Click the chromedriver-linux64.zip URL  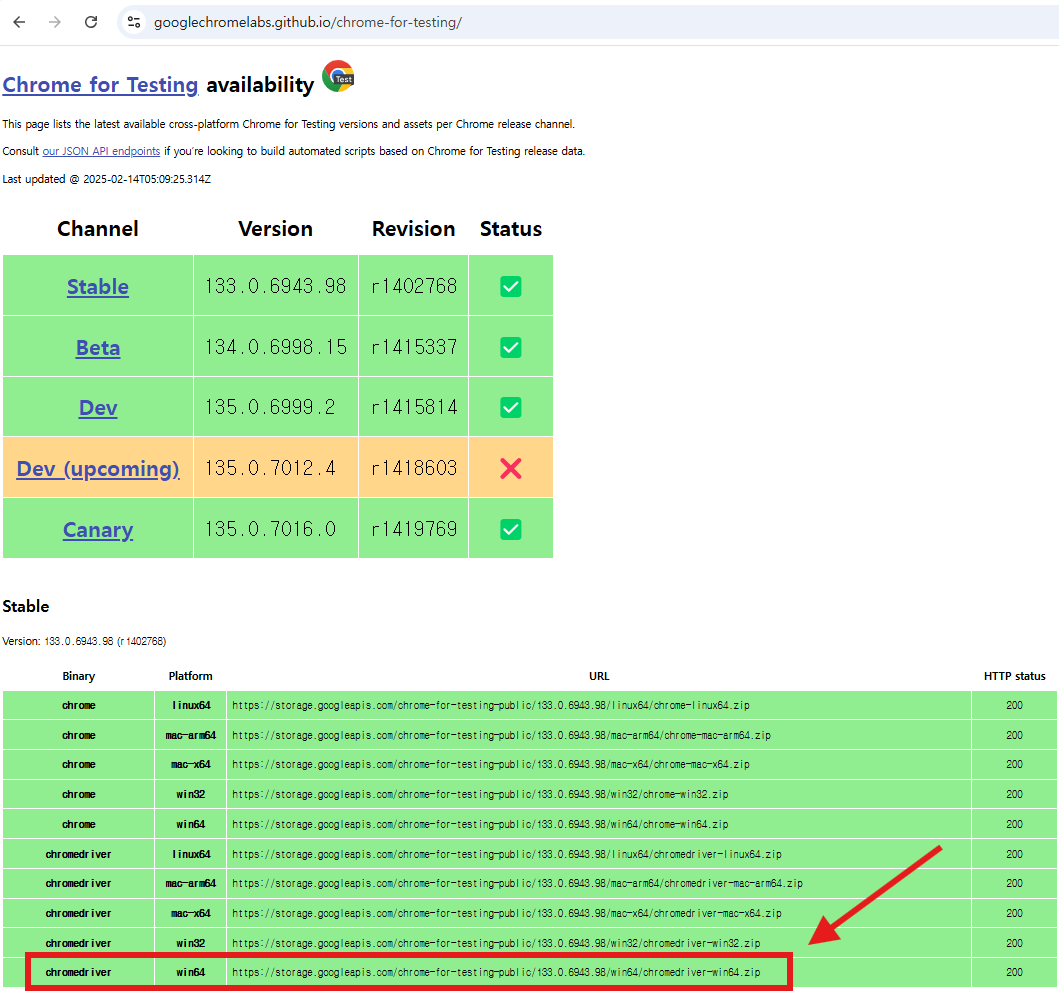click(x=507, y=854)
